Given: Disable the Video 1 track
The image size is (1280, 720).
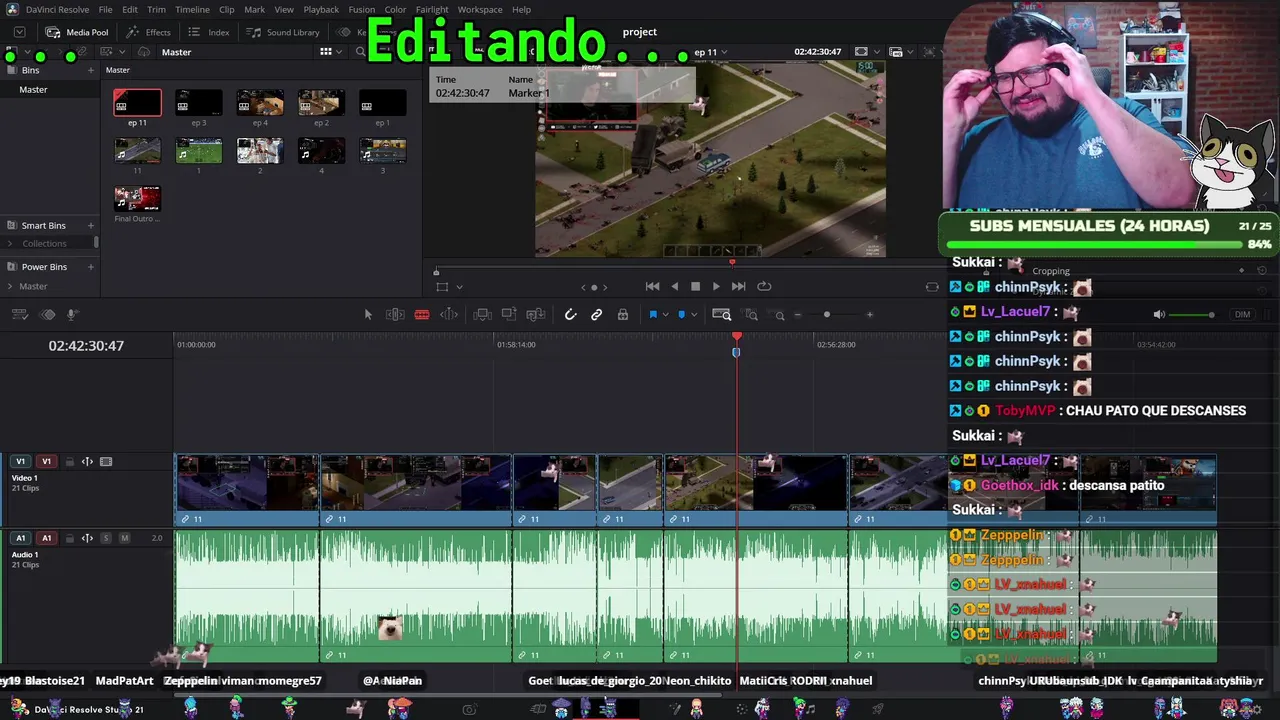Looking at the screenshot, I should click(106, 462).
